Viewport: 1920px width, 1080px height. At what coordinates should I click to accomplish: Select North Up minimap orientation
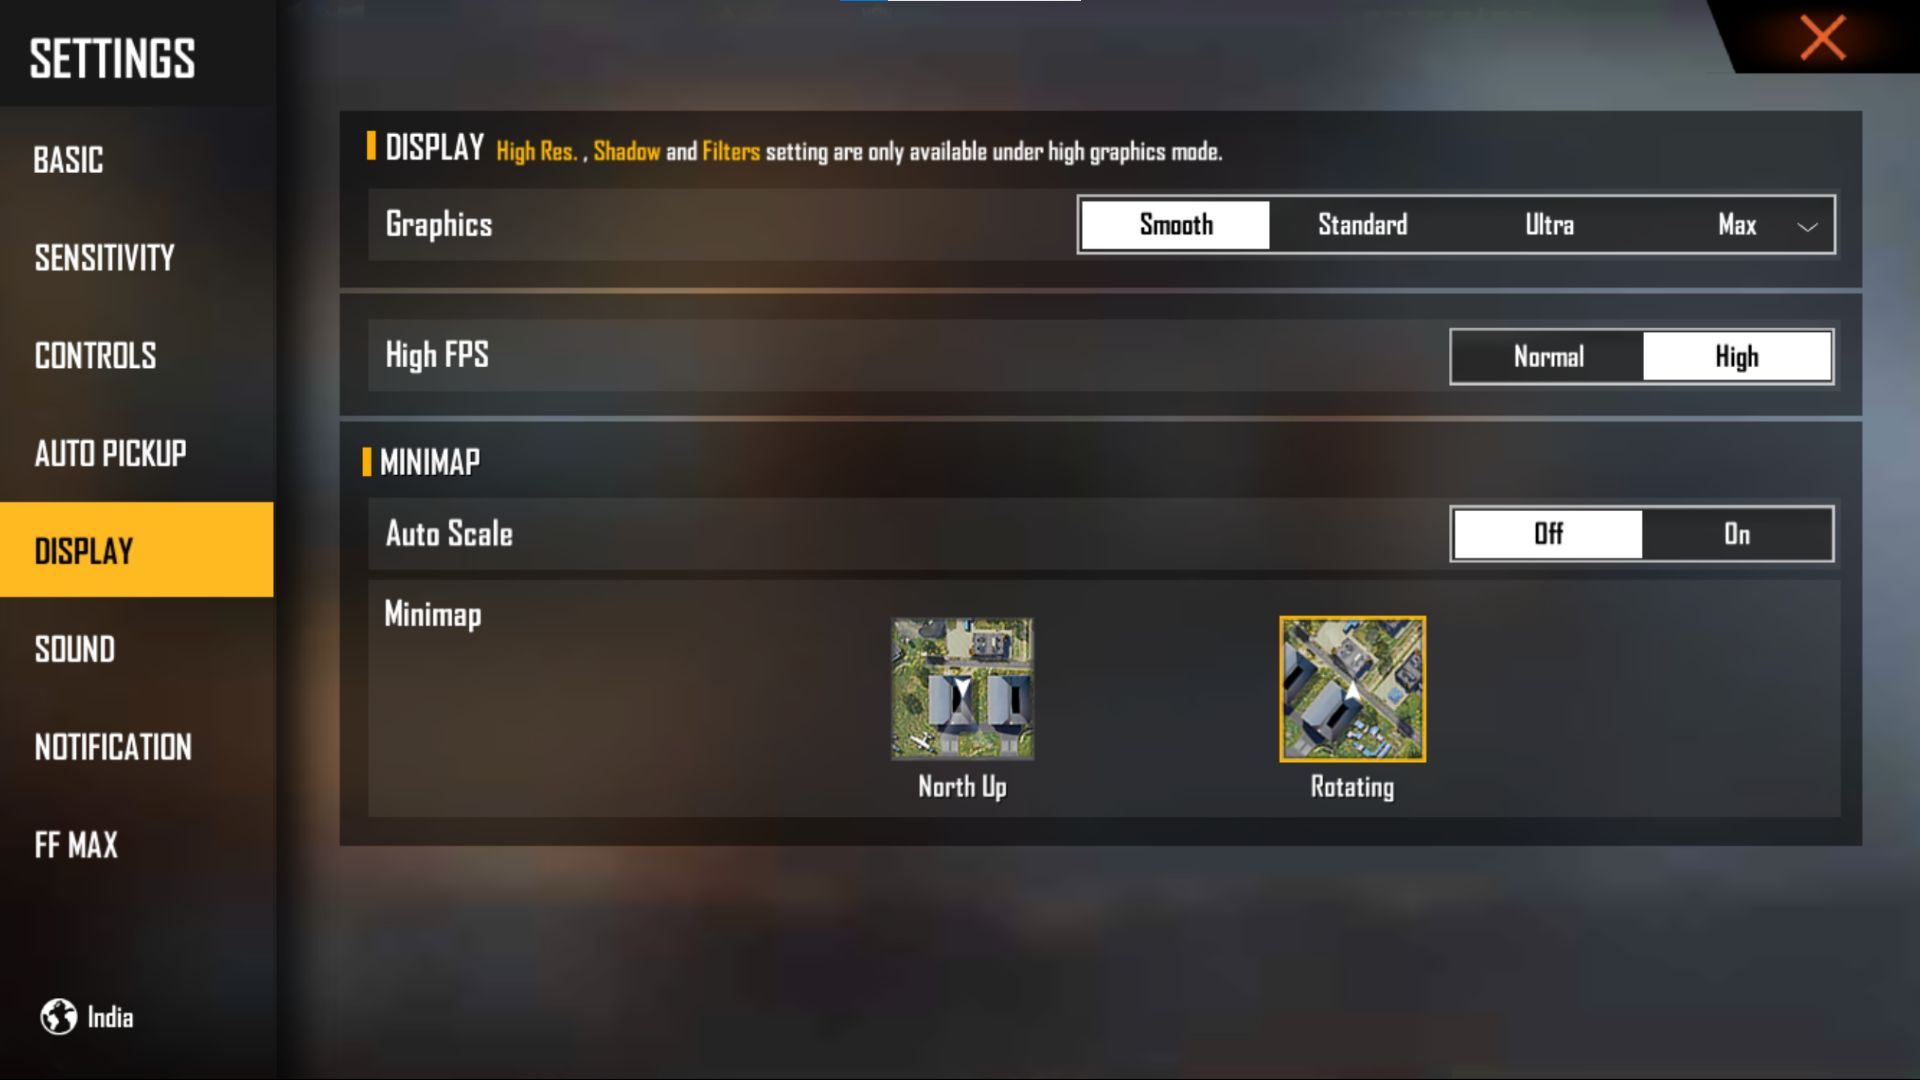[x=963, y=687]
